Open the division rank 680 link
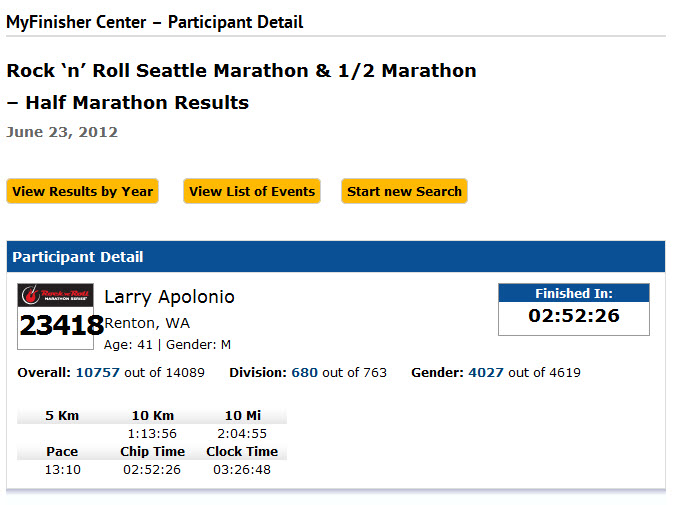This screenshot has height=505, width=673. 304,372
